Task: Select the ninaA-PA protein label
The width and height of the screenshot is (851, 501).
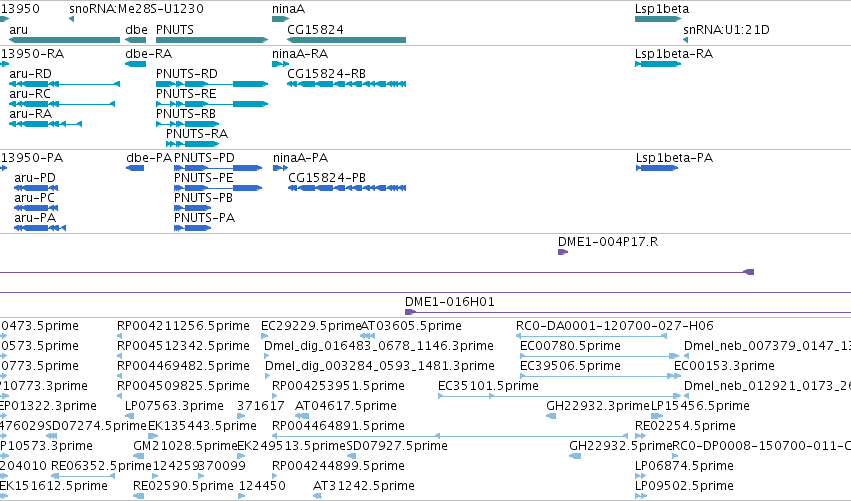Action: click(x=301, y=158)
